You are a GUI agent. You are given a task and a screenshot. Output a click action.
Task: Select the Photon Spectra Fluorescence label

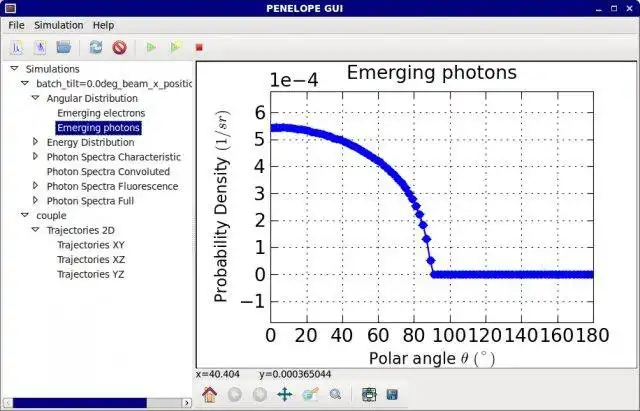pyautogui.click(x=112, y=186)
